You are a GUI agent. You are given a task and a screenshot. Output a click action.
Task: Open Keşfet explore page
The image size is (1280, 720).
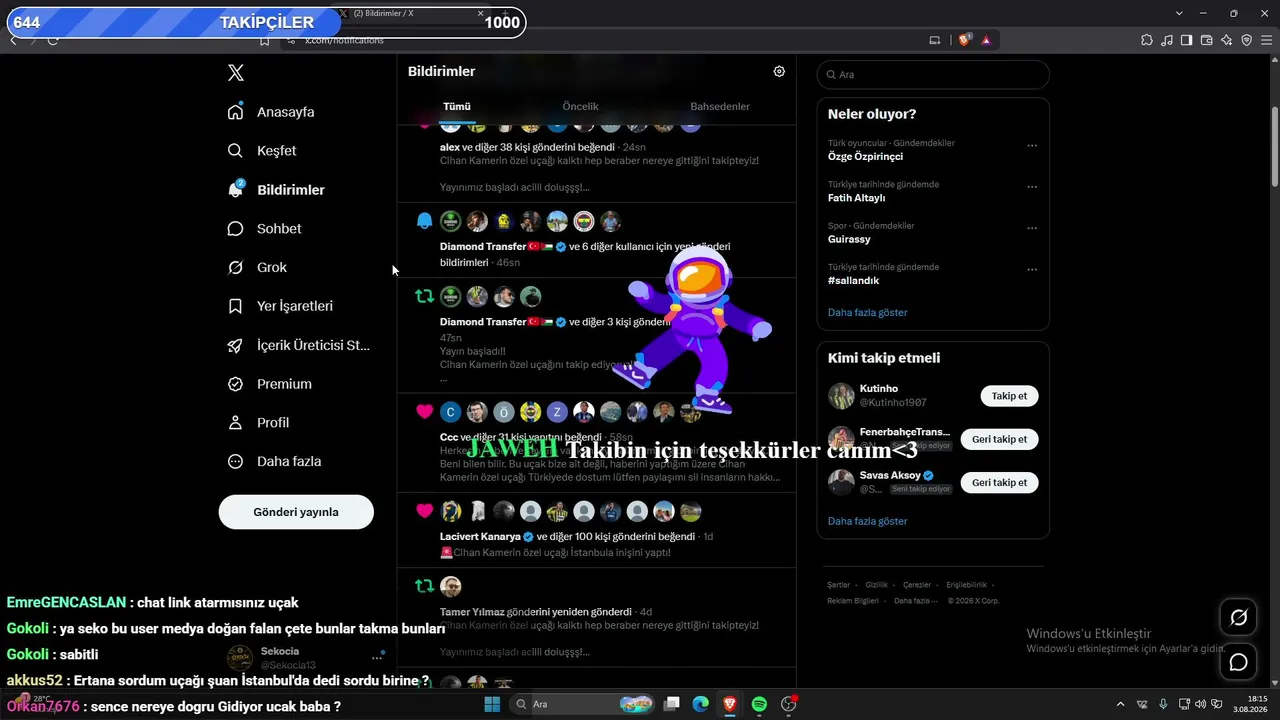click(262, 151)
